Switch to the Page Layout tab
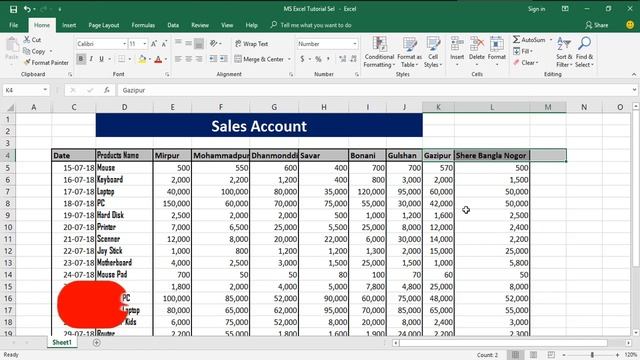The image size is (640, 360). [104, 25]
